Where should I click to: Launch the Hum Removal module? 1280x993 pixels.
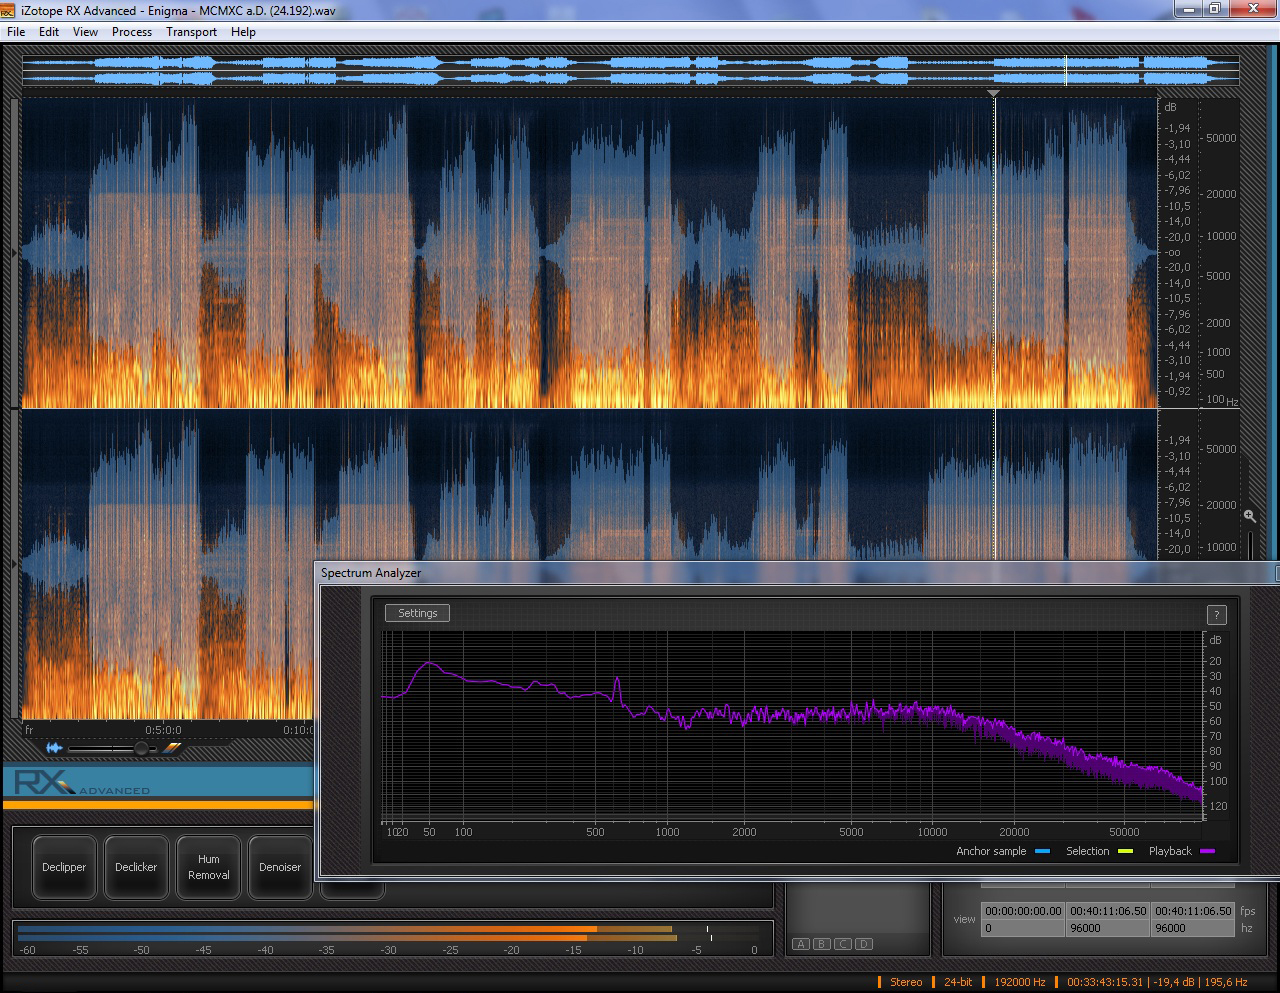click(208, 867)
